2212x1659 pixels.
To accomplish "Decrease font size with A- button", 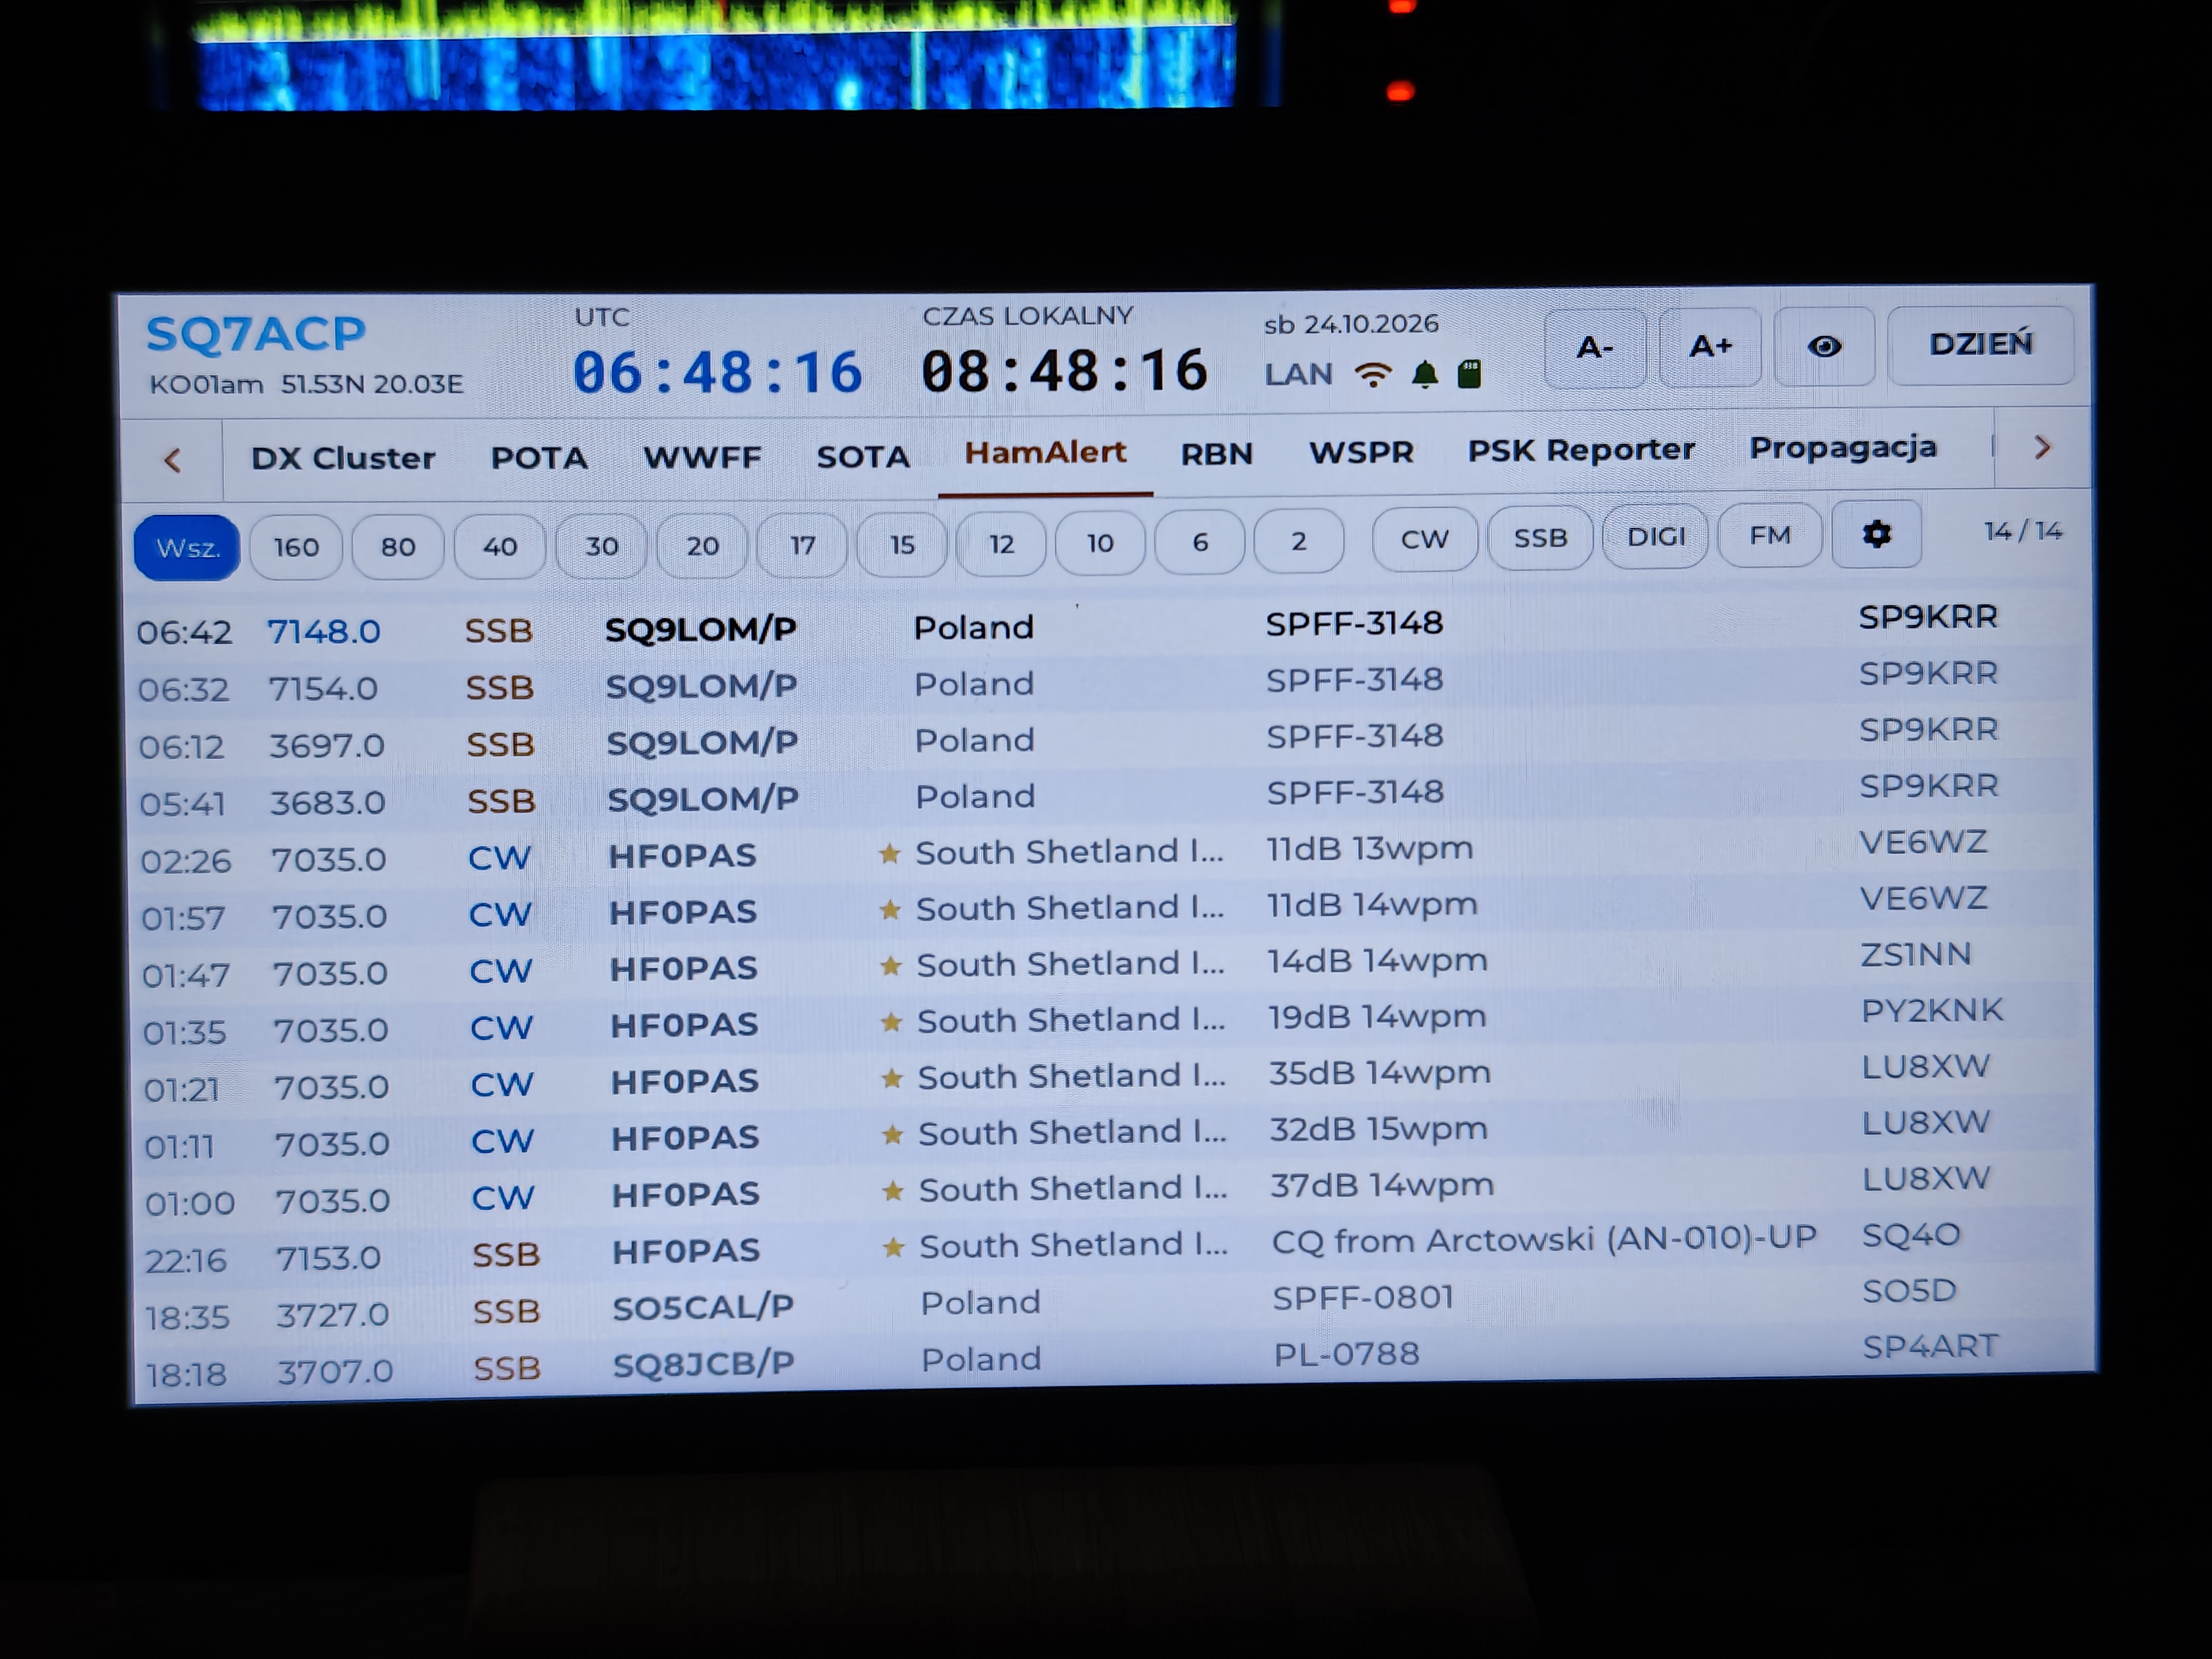I will [x=1594, y=348].
